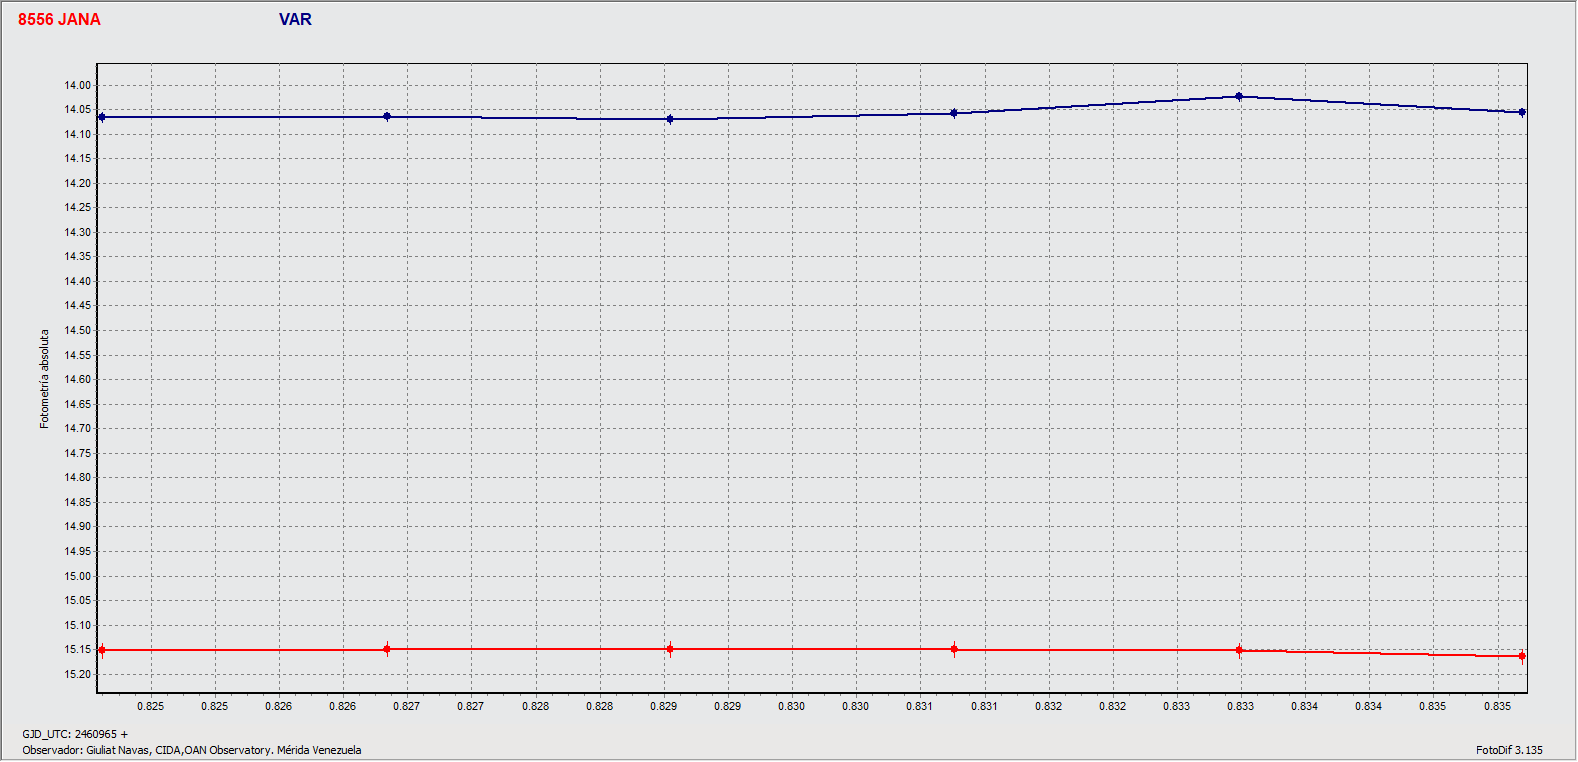Pick the second red data point from left
The image size is (1578, 762).
387,649
